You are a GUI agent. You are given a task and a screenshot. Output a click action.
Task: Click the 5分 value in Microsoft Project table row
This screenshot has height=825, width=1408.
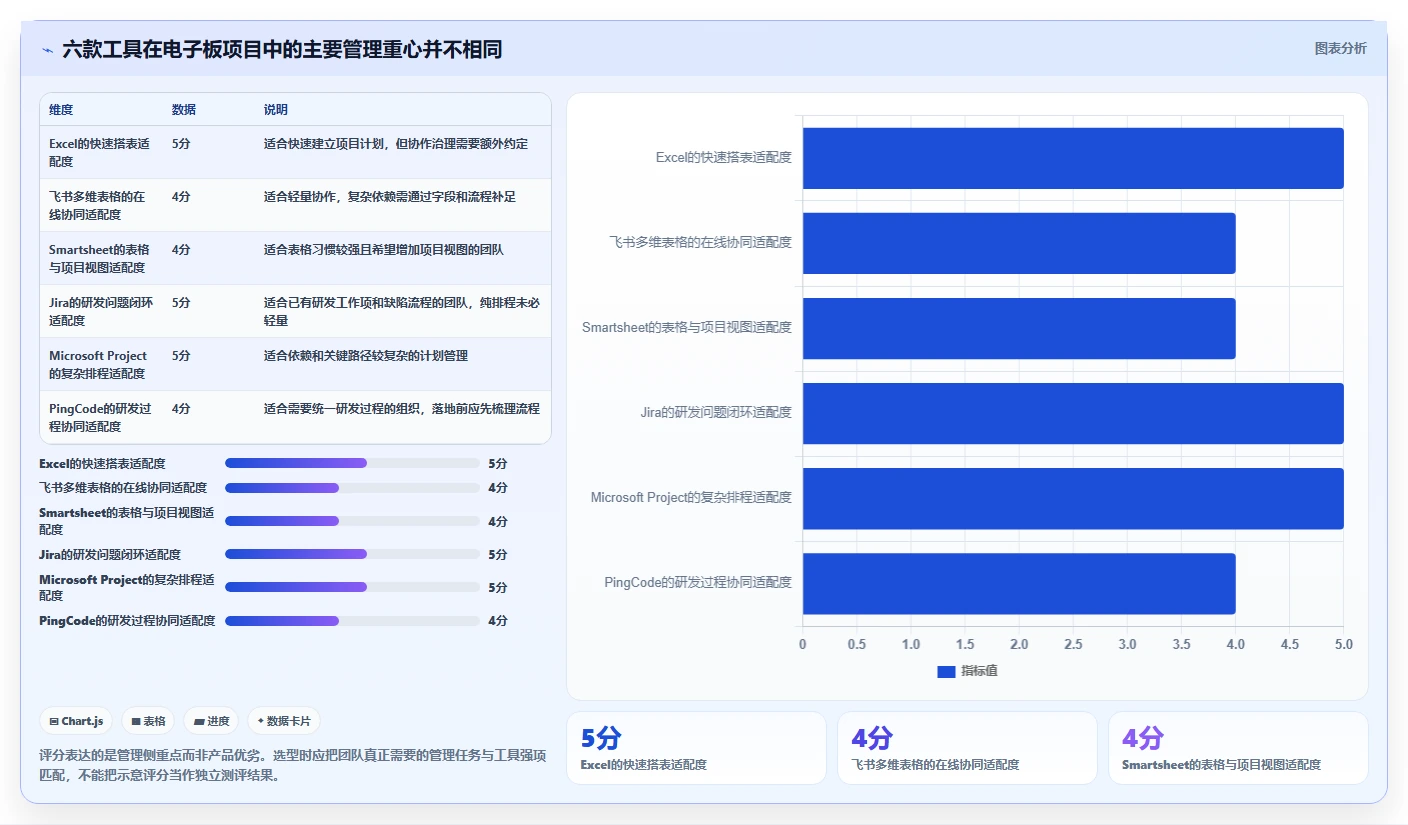coord(181,356)
